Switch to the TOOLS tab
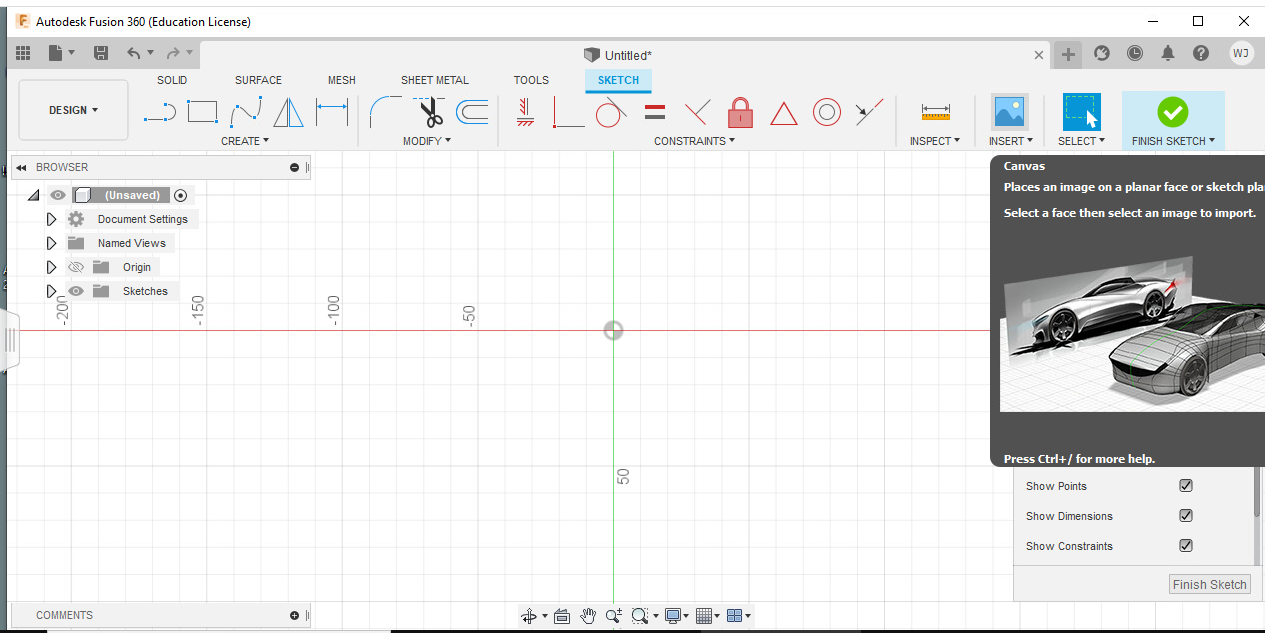This screenshot has width=1265, height=633. point(531,80)
